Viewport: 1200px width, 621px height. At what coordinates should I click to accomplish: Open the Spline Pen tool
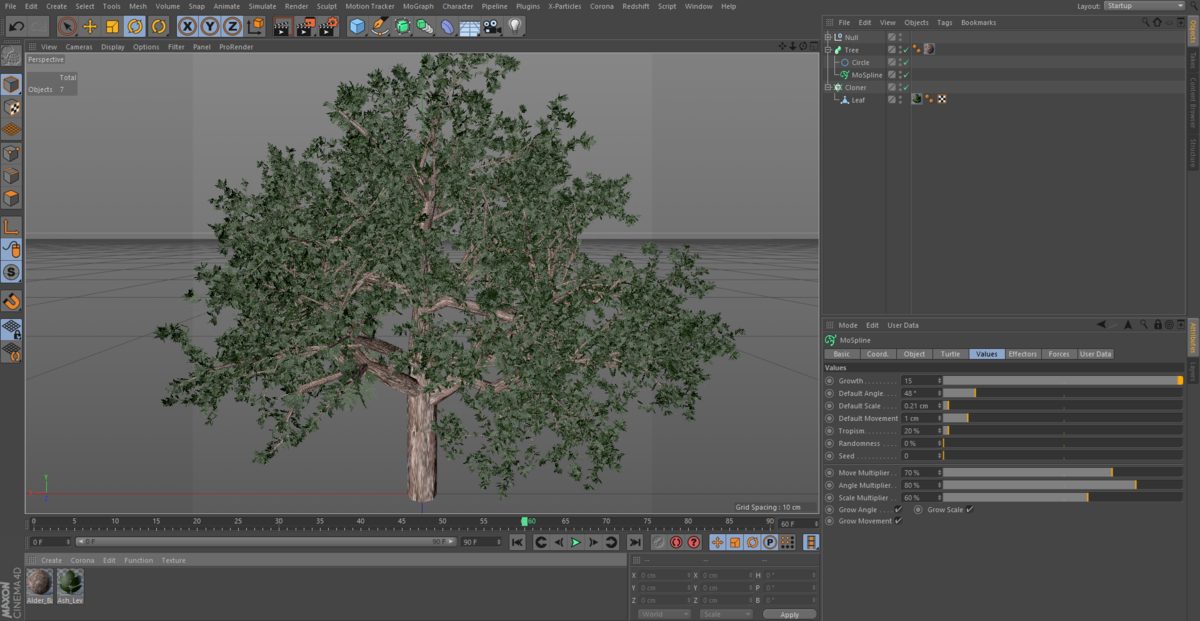[x=379, y=26]
